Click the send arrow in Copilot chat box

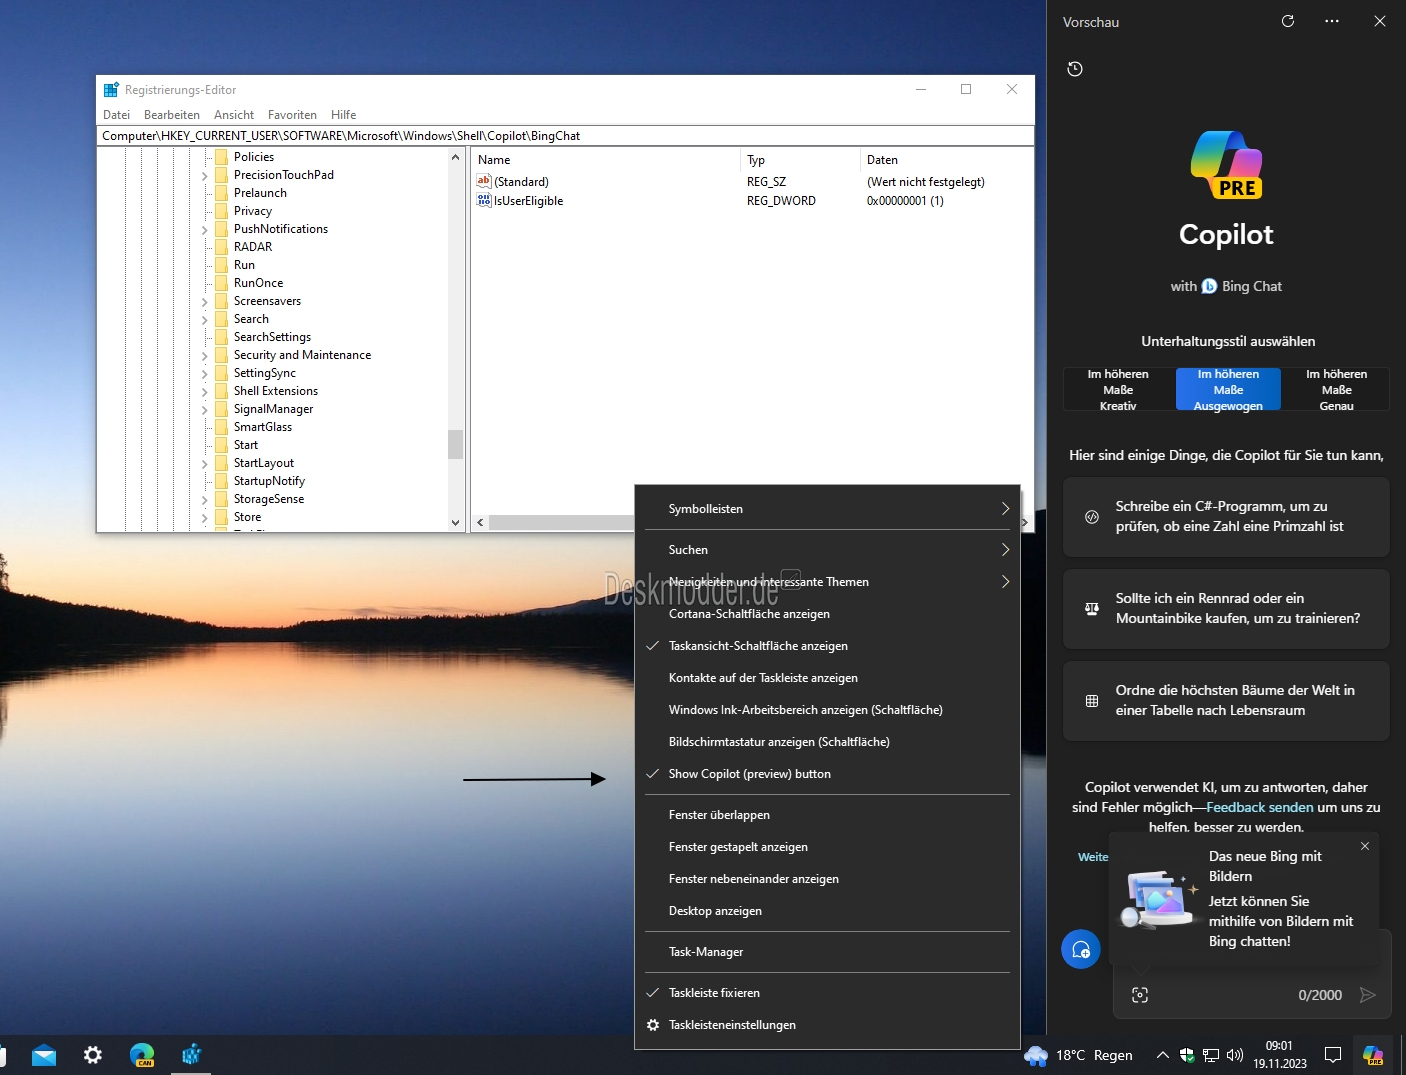pyautogui.click(x=1368, y=995)
